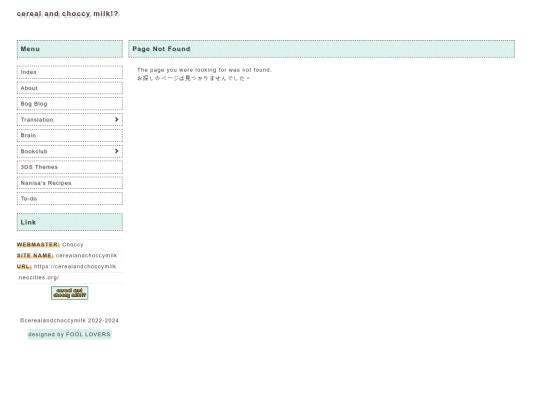
Task: Select the Choccy webmaster name text
Action: click(73, 245)
